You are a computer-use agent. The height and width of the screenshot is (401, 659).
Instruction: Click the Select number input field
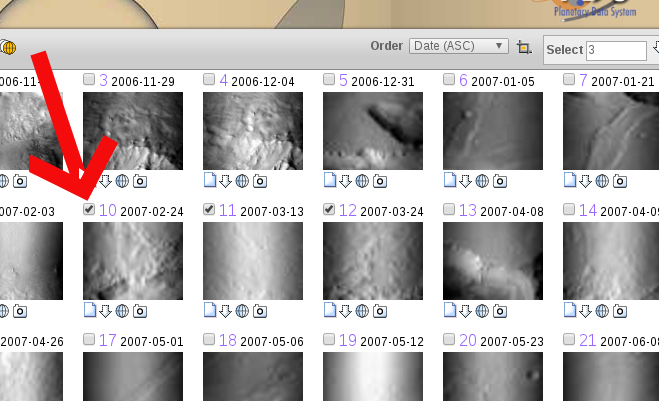click(x=616, y=50)
